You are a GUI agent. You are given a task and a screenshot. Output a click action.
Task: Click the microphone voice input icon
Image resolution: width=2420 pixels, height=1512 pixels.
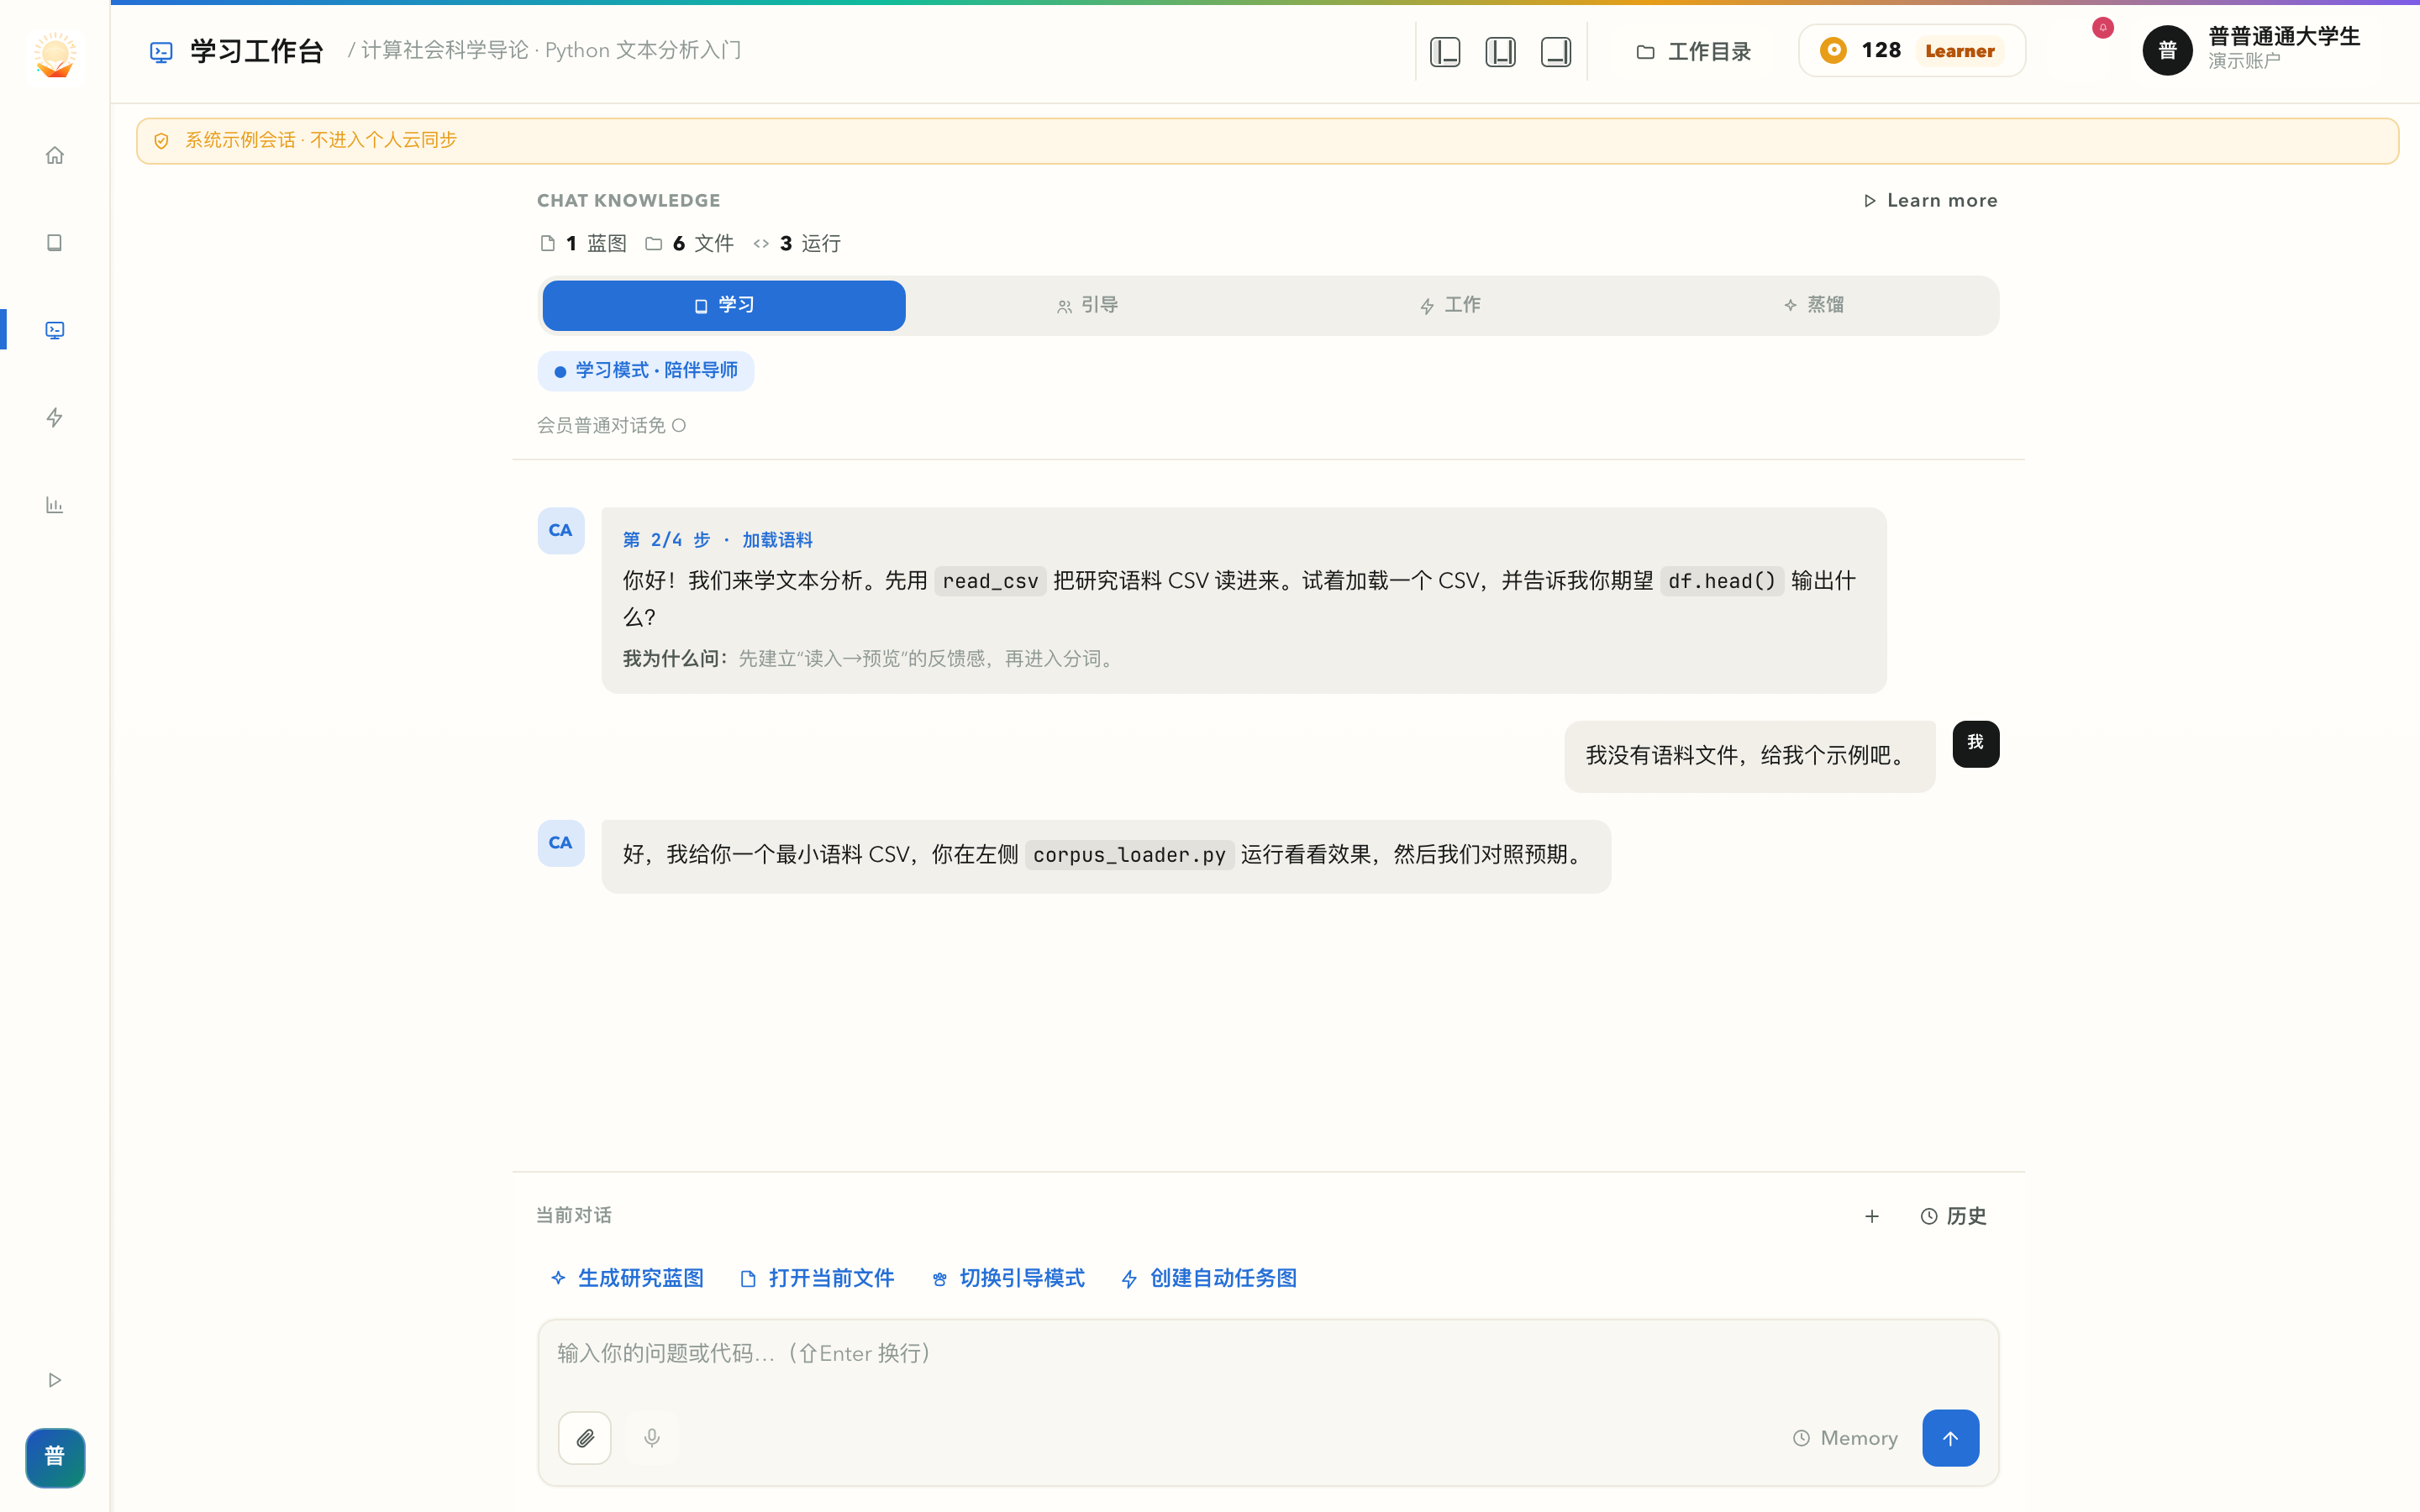(x=652, y=1438)
